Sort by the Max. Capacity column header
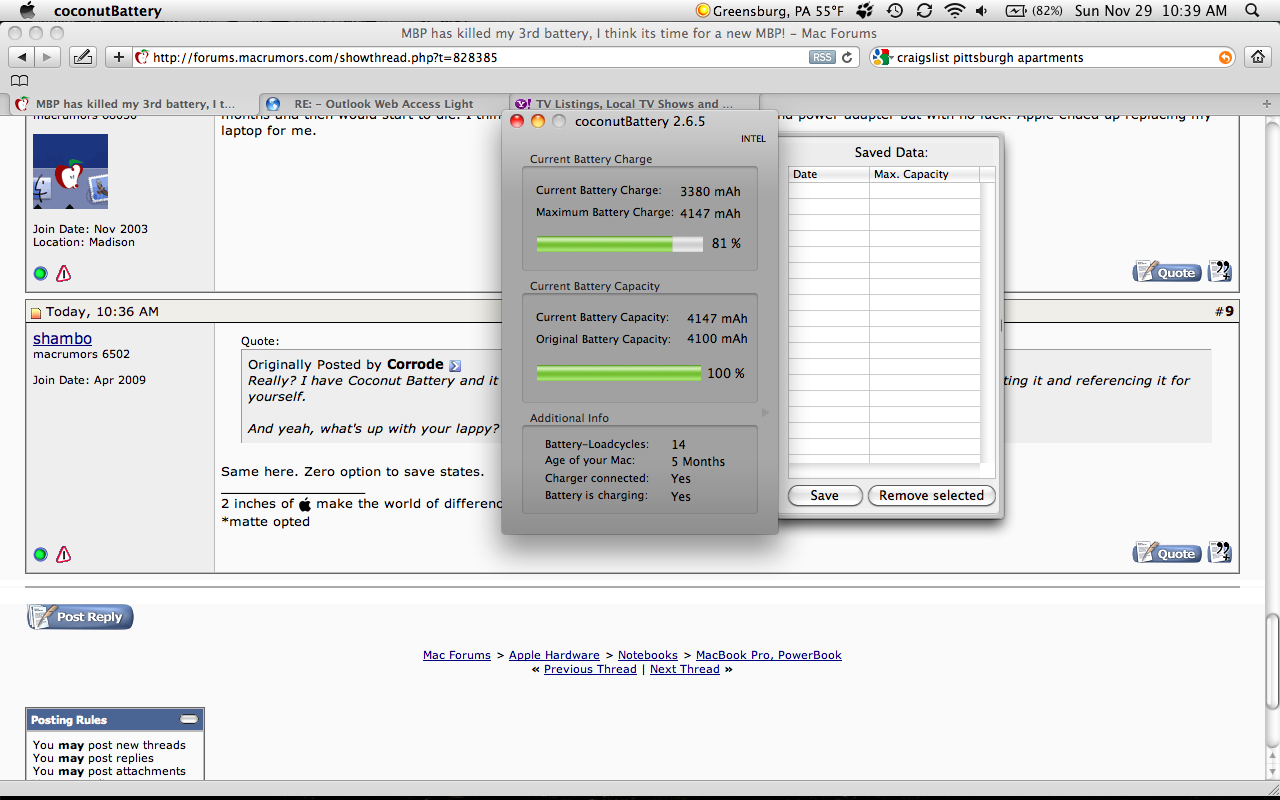Viewport: 1280px width, 800px height. tap(924, 174)
